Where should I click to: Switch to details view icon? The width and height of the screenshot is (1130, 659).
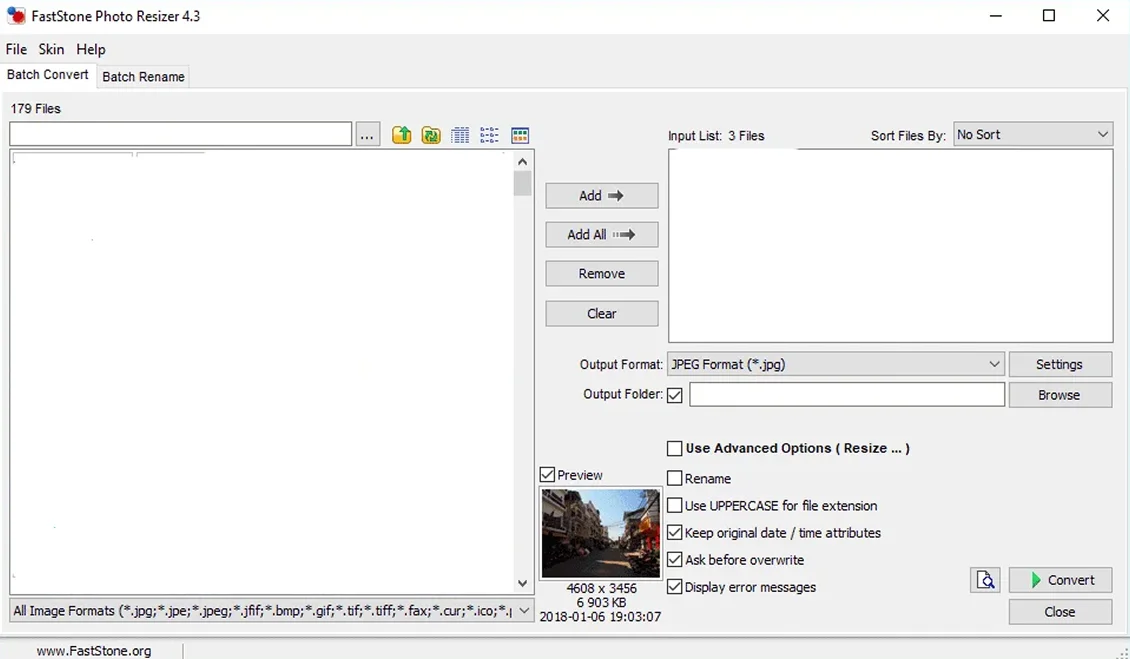click(x=460, y=135)
